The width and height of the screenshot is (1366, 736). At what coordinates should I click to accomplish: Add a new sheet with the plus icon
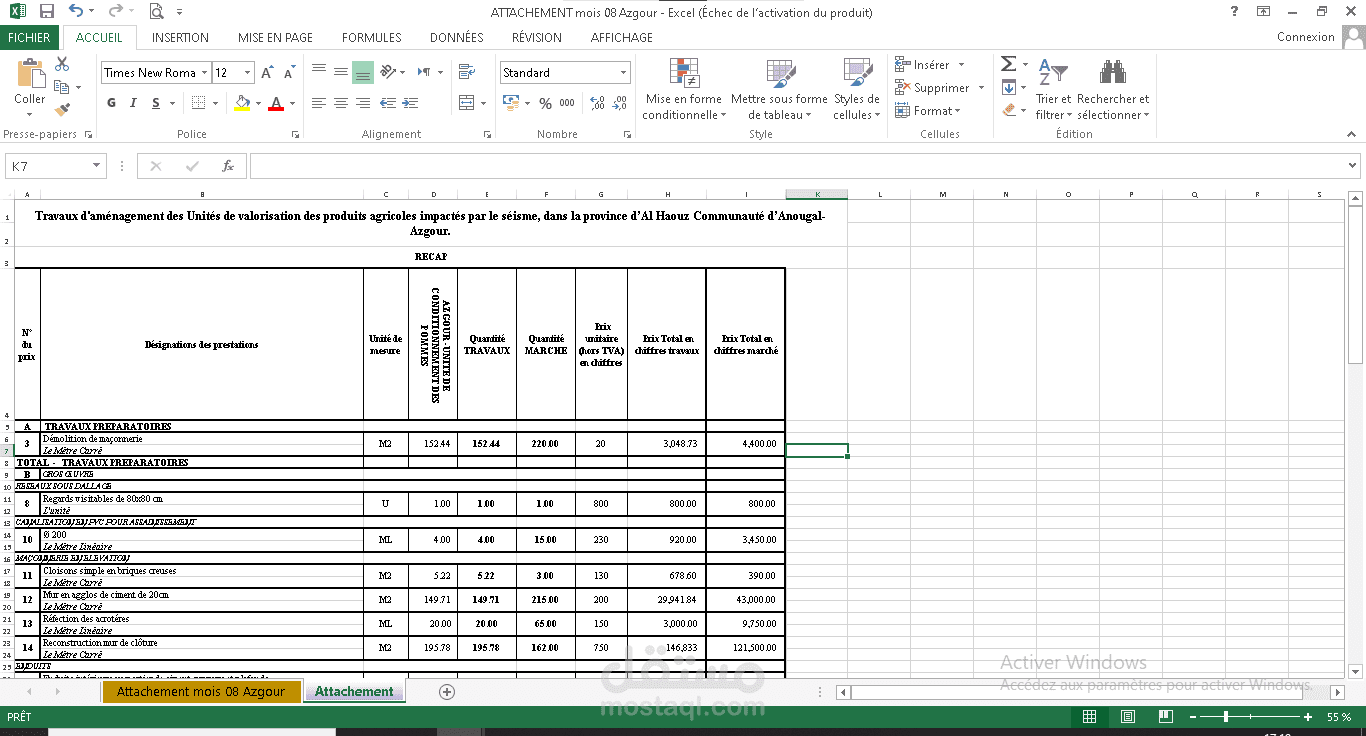tap(447, 691)
